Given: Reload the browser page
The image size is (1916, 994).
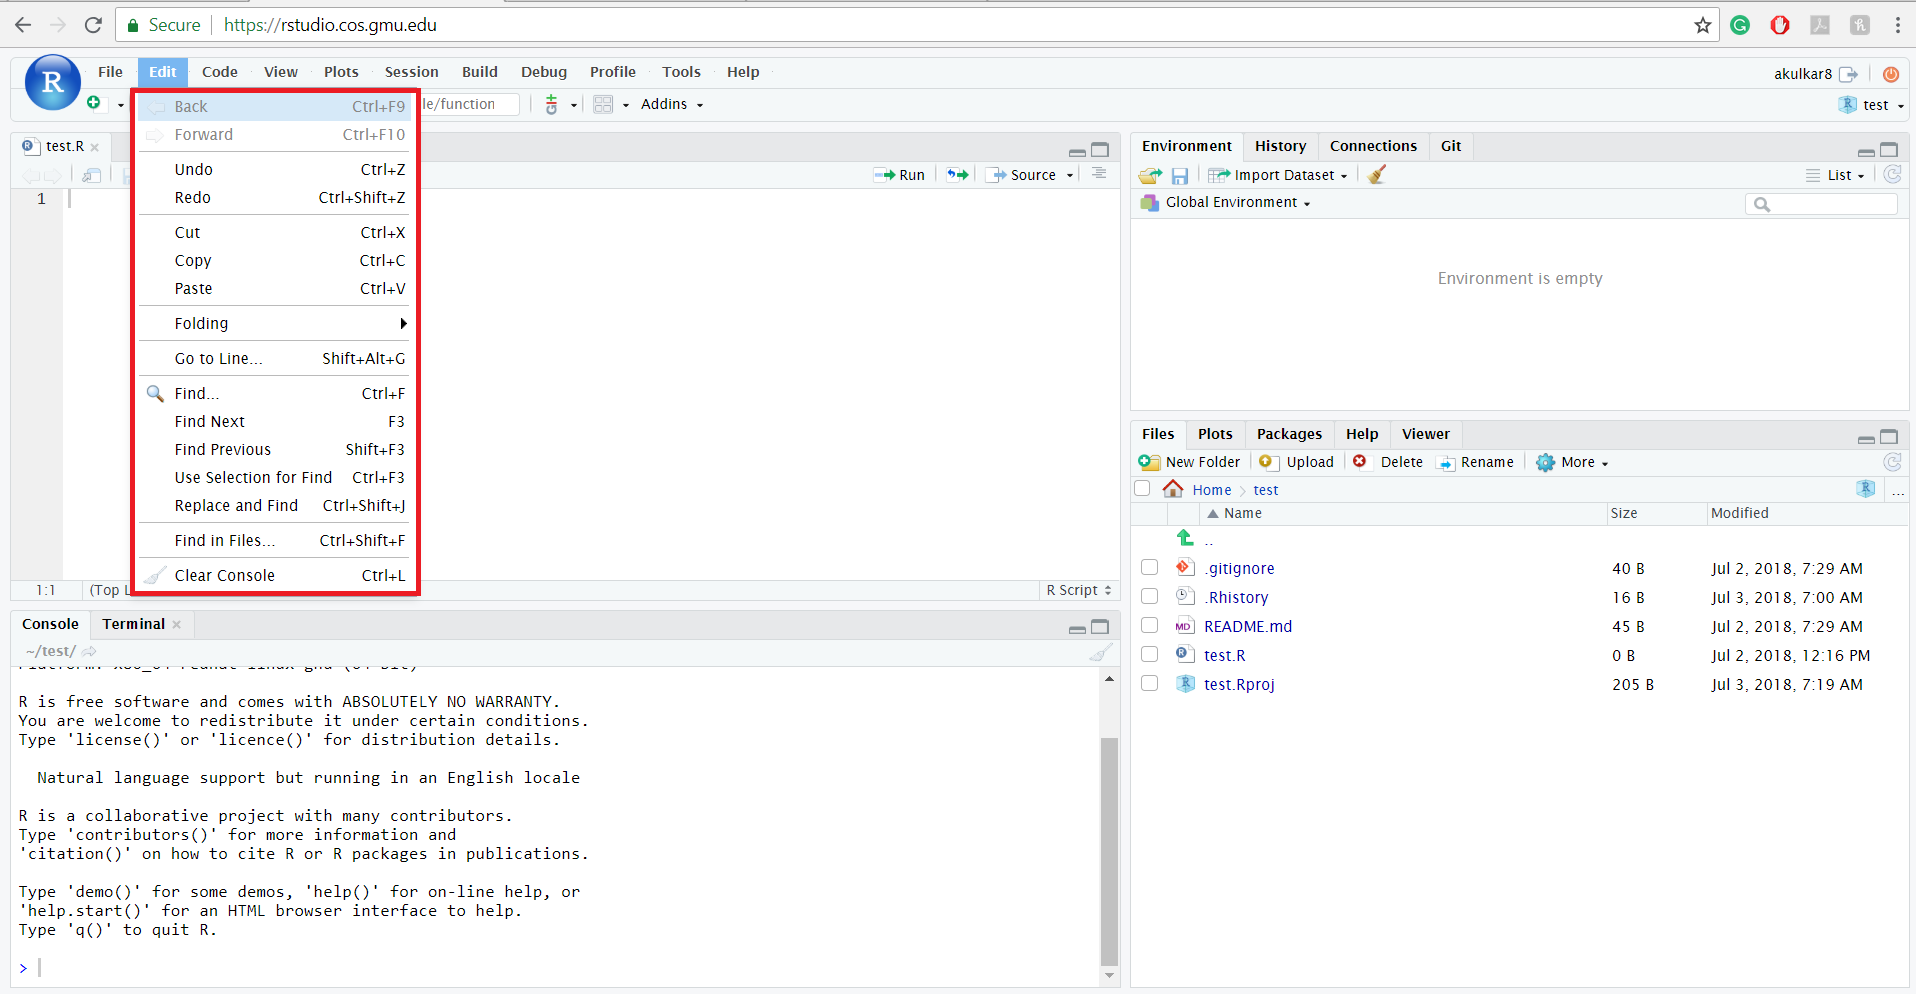Looking at the screenshot, I should pos(93,25).
